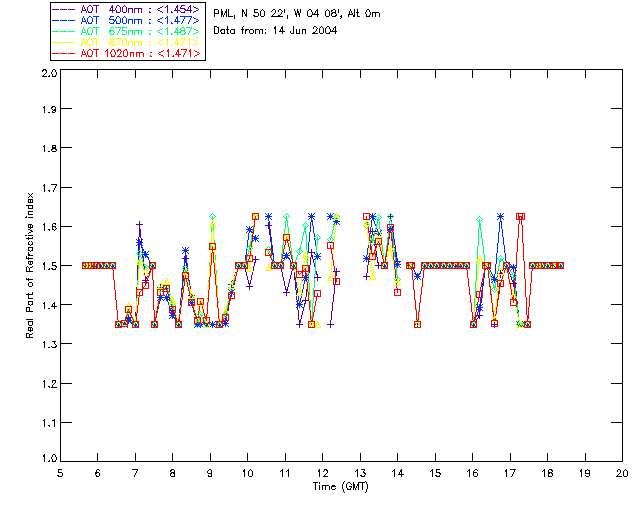This screenshot has width=640, height=512.
Task: Click the AOT 500nm legend entry
Action: click(127, 20)
